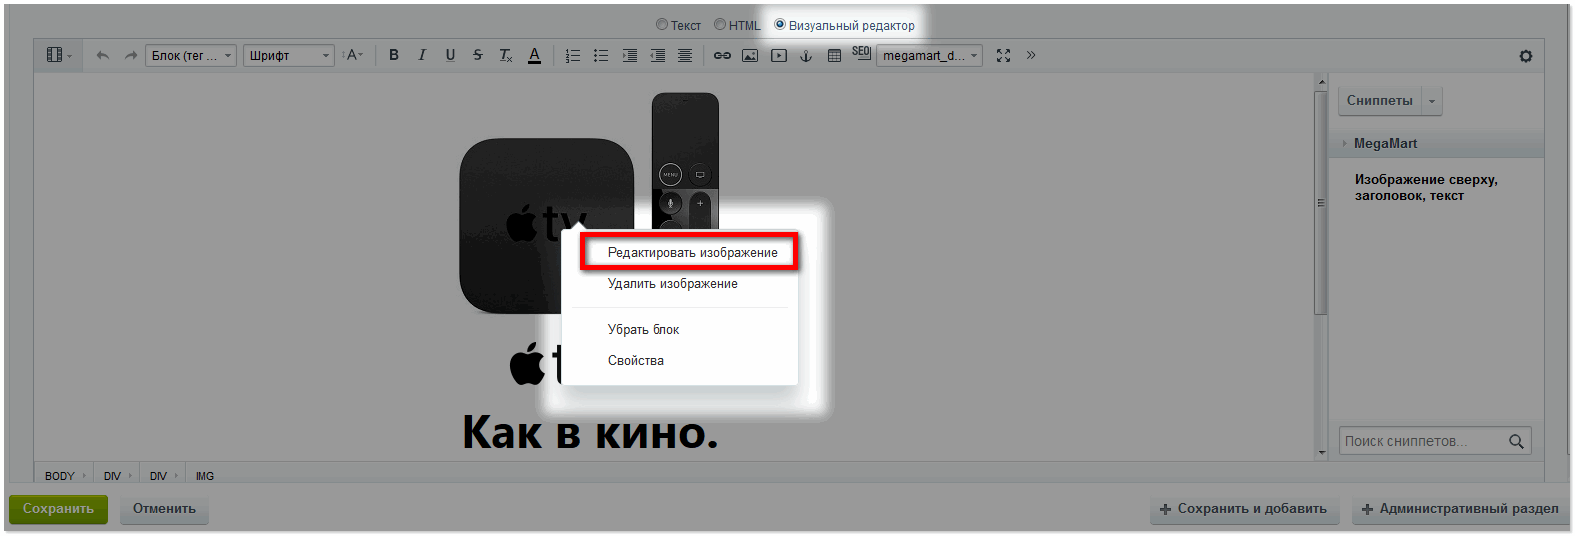Click the scrollbar down arrow
The width and height of the screenshot is (1575, 536).
click(1321, 453)
